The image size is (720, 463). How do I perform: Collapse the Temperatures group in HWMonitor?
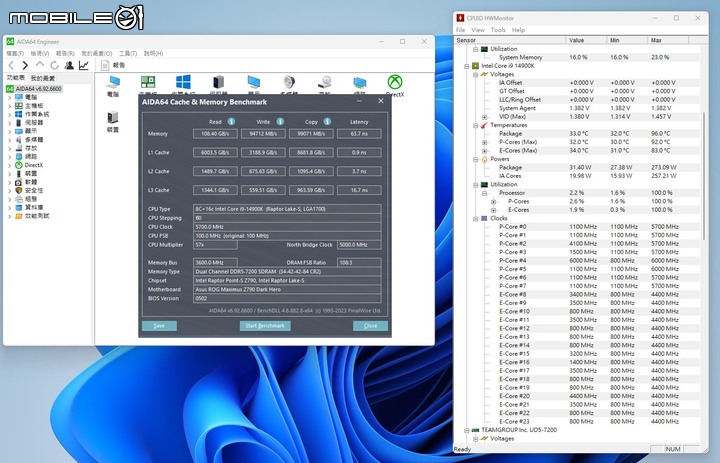coord(476,125)
